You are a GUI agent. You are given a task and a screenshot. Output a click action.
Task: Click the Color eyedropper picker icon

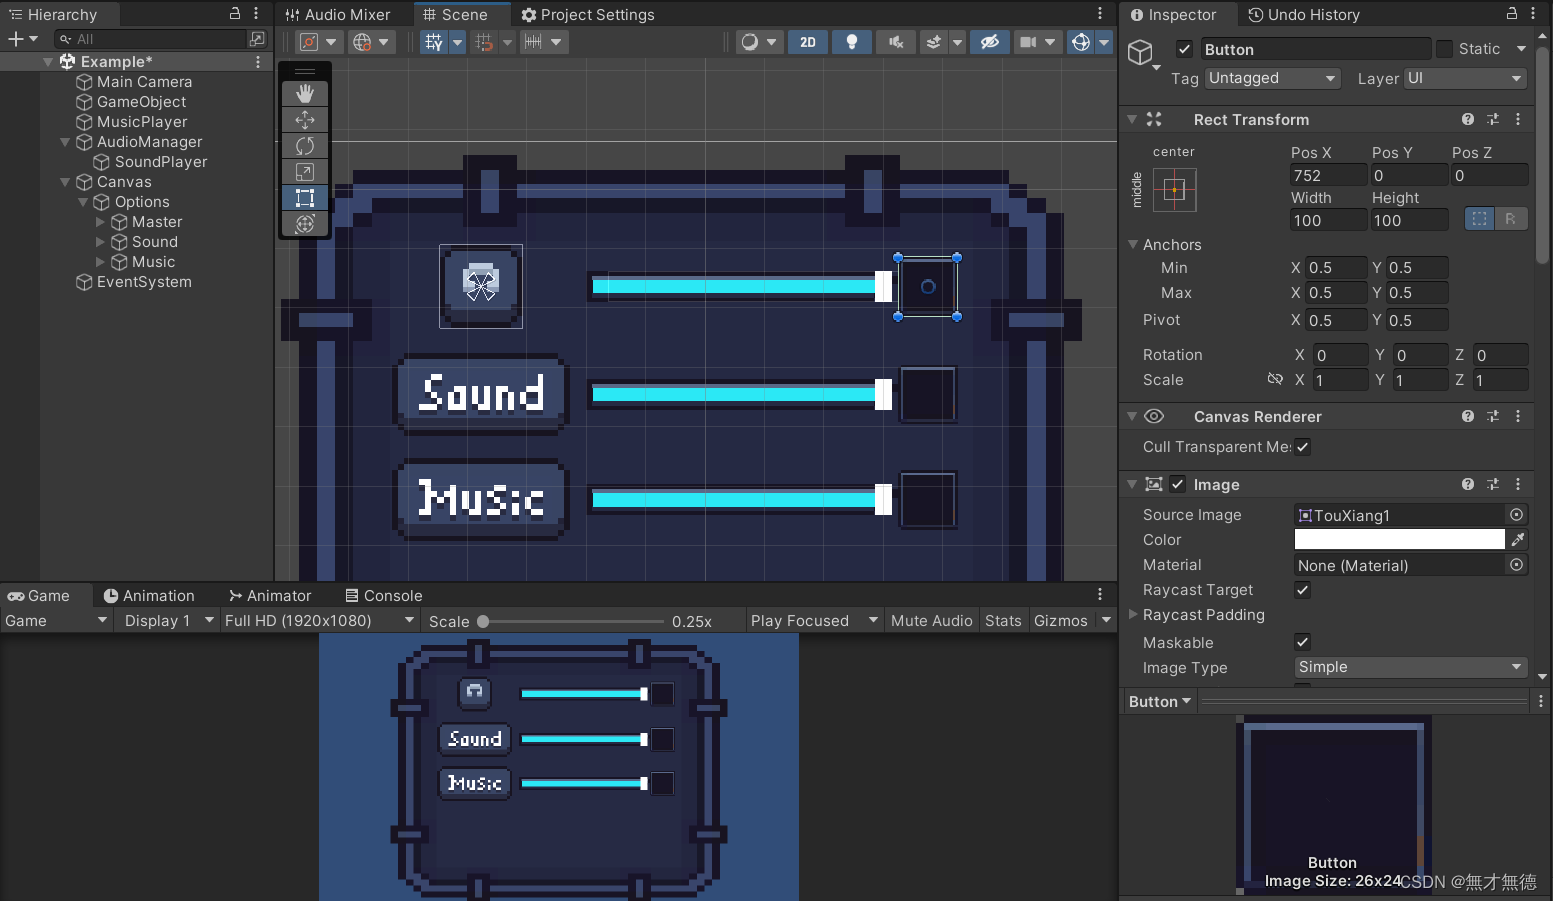click(x=1518, y=539)
